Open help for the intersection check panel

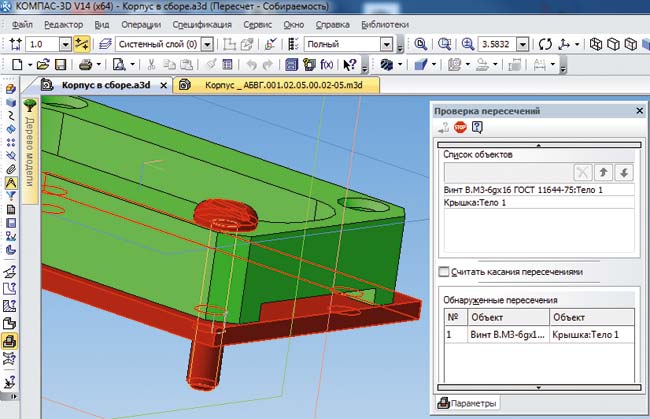click(477, 127)
